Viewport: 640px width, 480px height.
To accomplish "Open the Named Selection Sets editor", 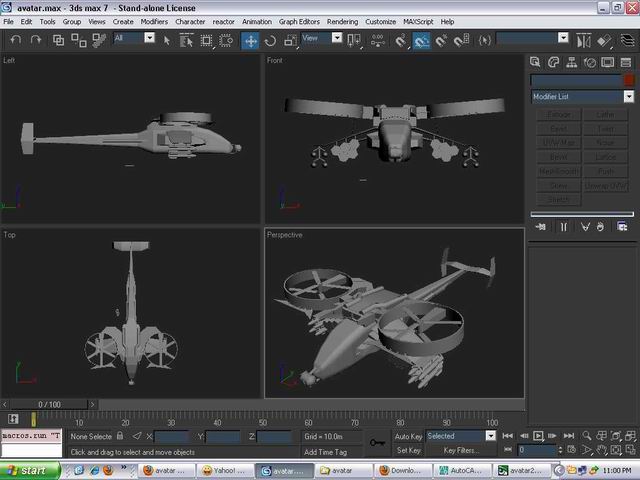I will pos(485,40).
